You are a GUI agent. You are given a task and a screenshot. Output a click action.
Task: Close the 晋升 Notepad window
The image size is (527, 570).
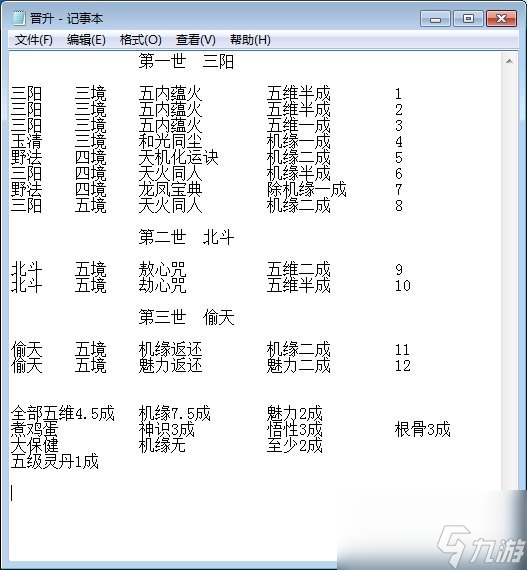tap(502, 19)
